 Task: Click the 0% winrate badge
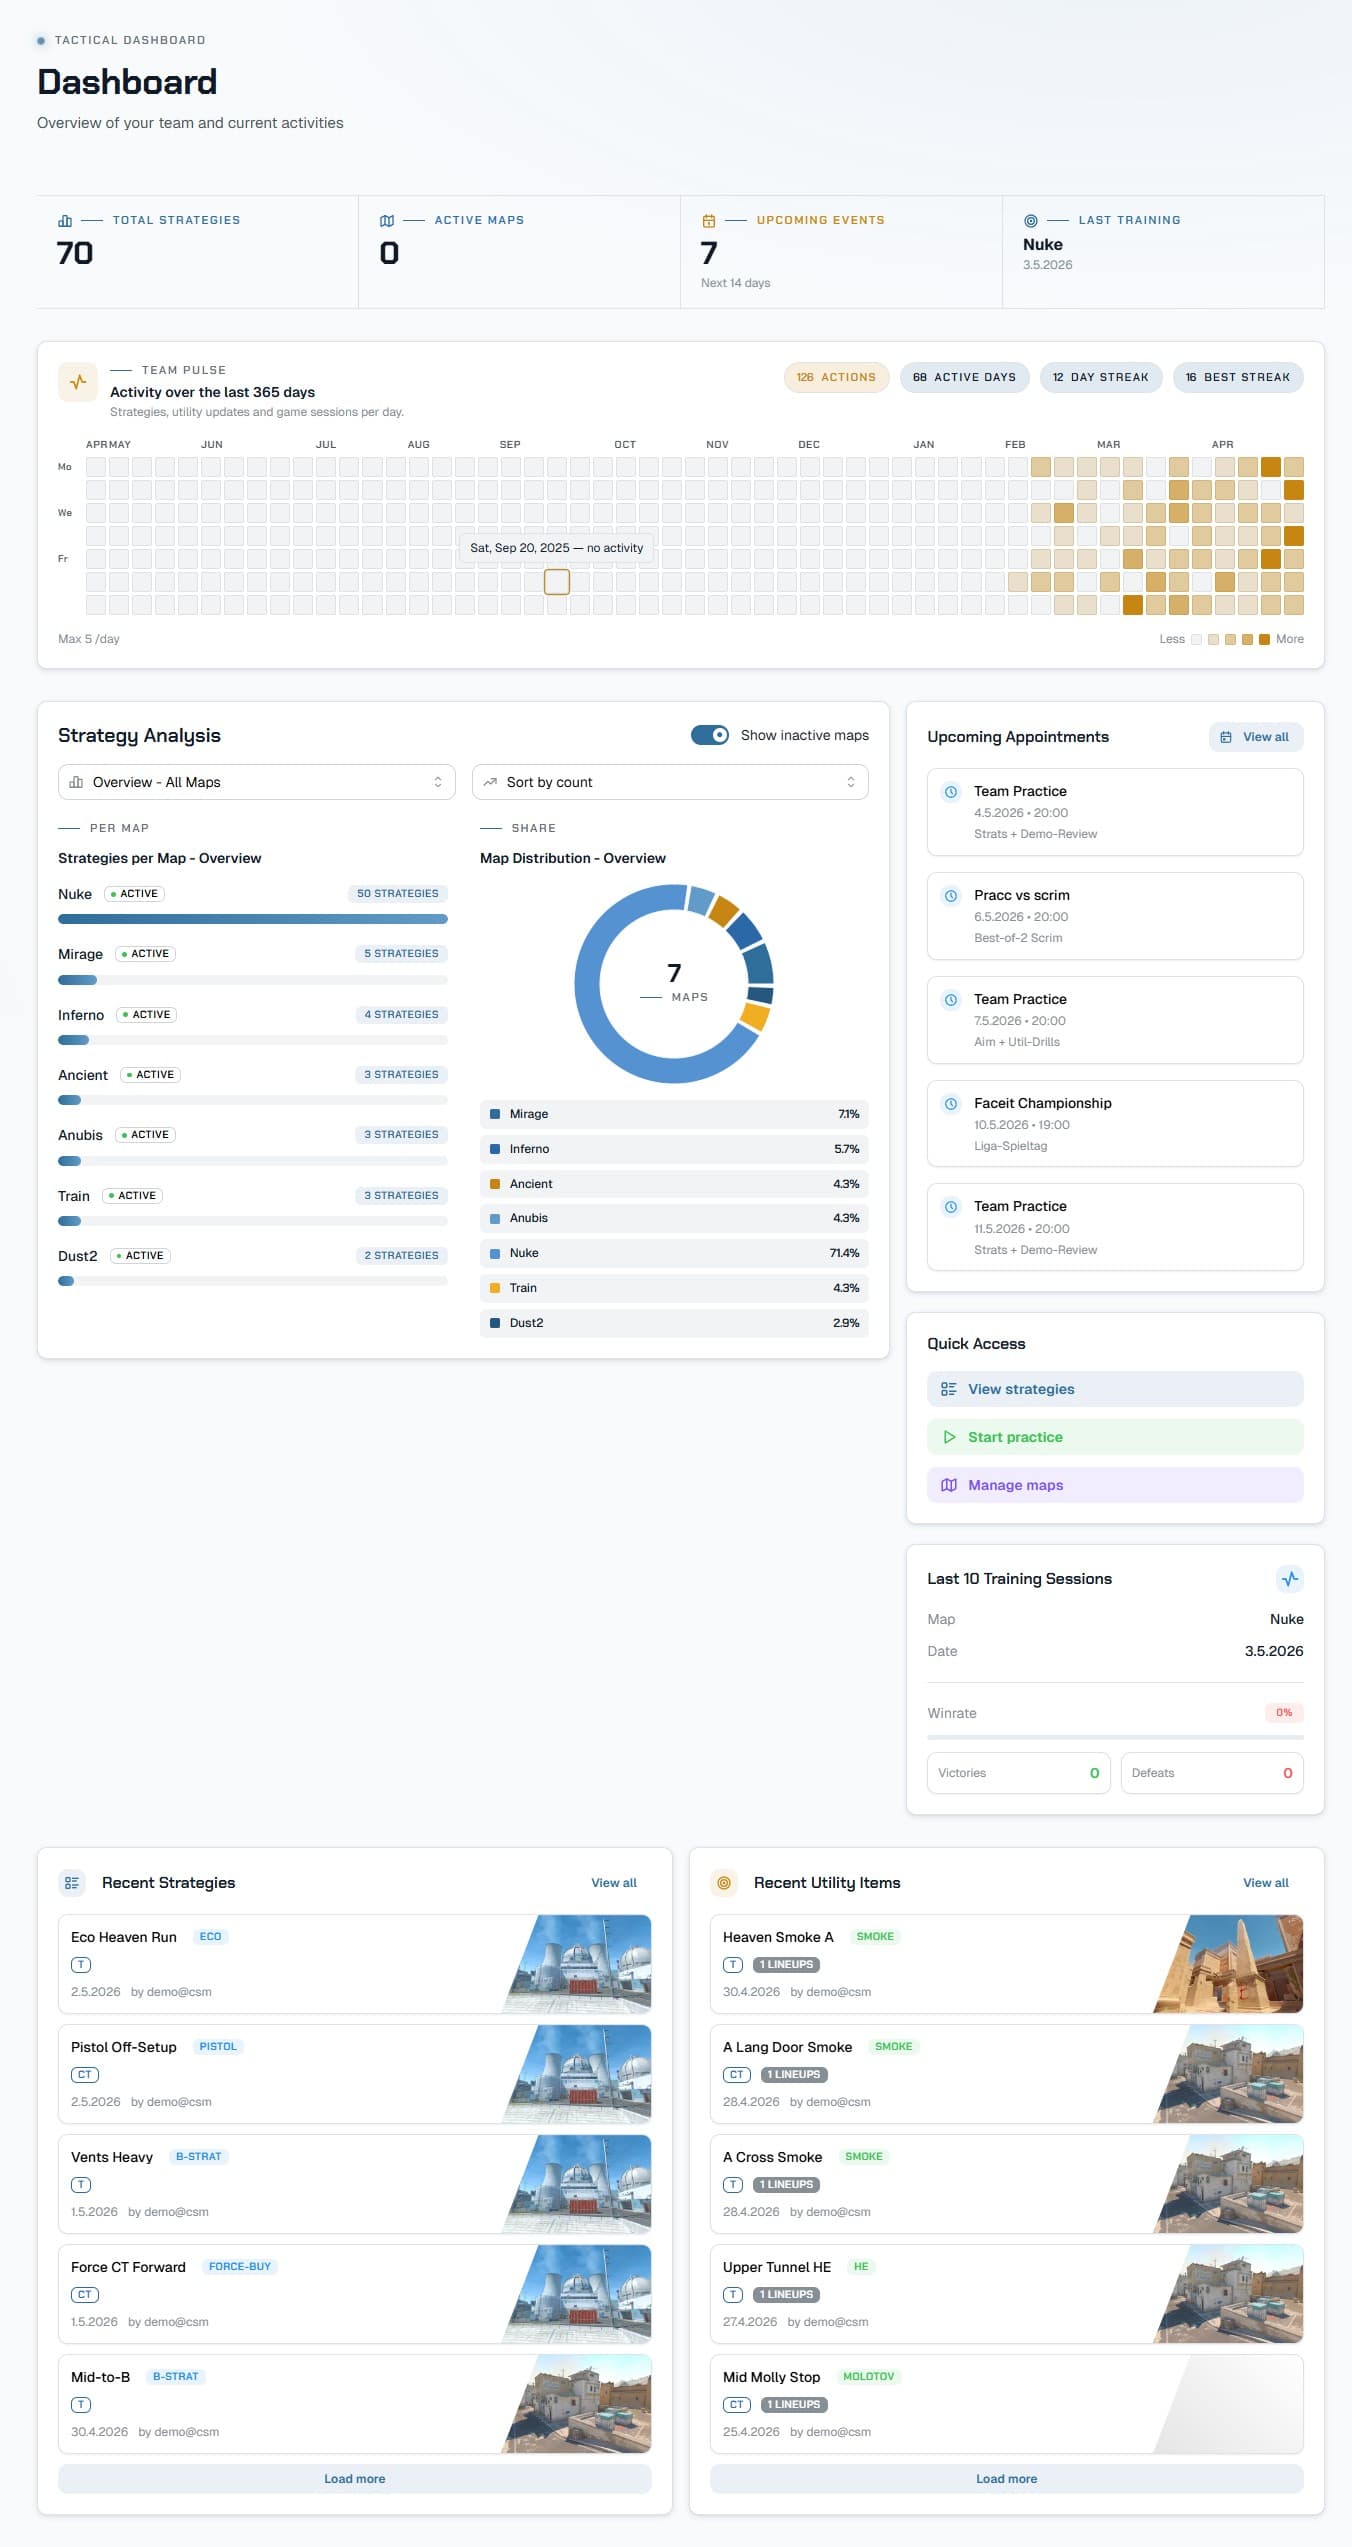click(1284, 1713)
